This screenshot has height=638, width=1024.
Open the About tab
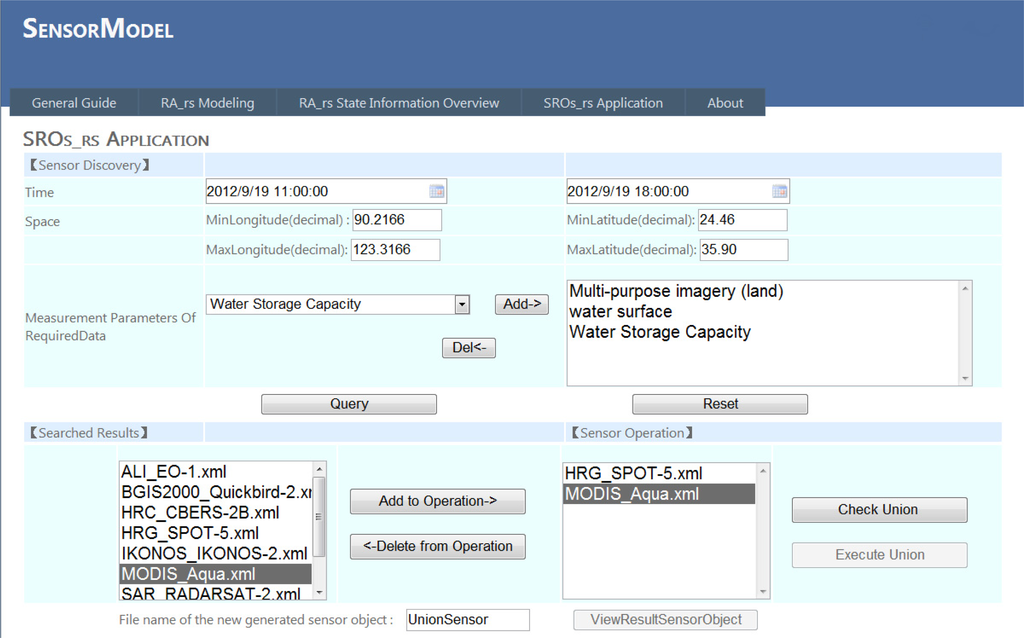(x=725, y=103)
